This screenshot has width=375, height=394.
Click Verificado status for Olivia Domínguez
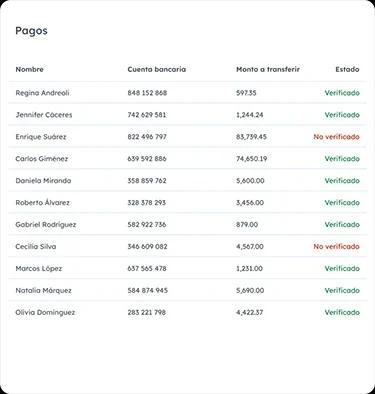342,313
